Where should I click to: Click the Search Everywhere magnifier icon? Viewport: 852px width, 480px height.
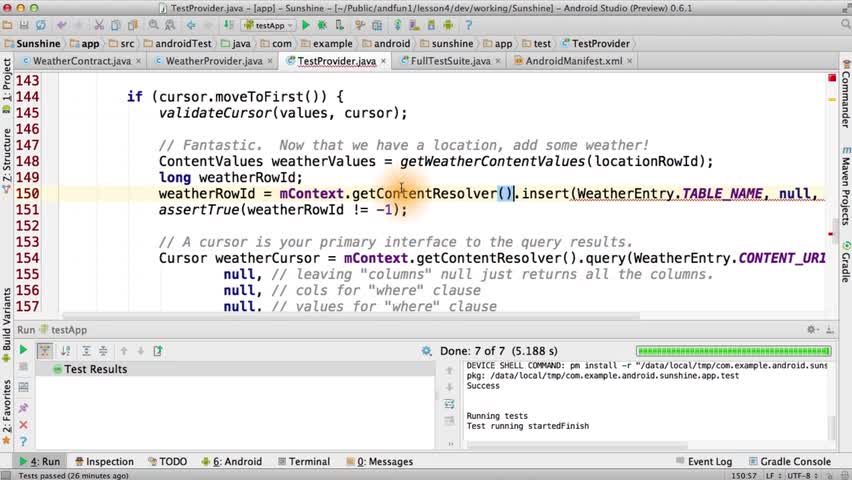pyautogui.click(x=845, y=24)
